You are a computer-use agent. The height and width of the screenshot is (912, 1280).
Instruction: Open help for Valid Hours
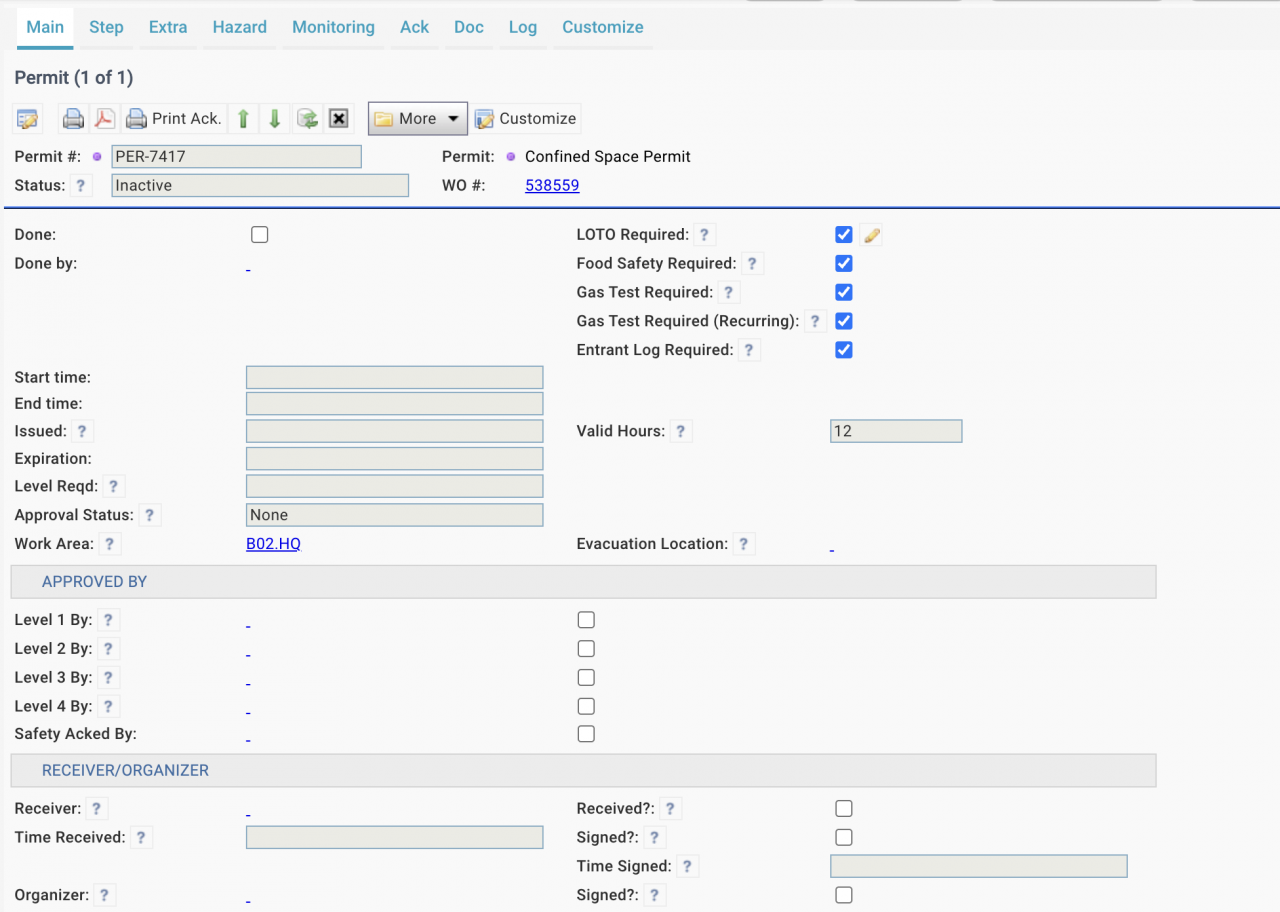pos(681,432)
